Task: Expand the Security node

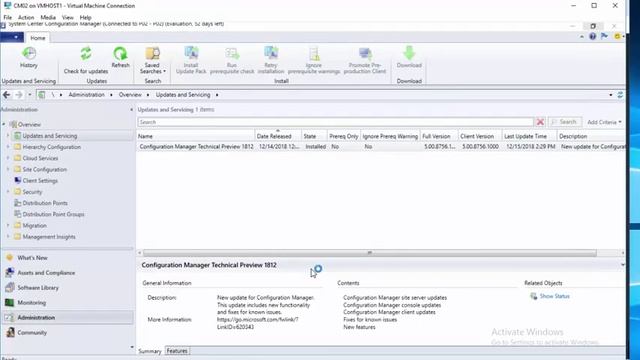Action: (x=8, y=192)
